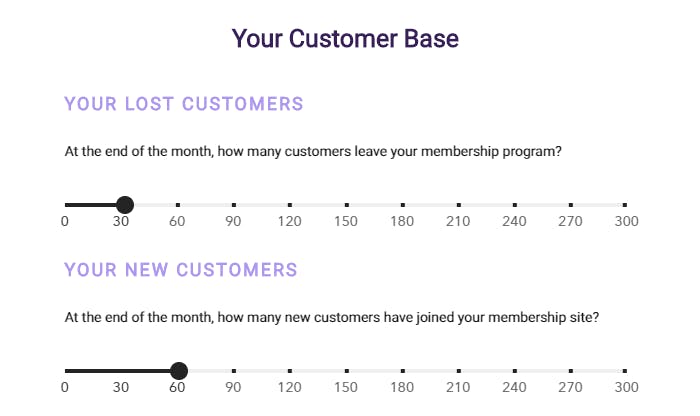Set lost customers slider to 60 tick

(x=178, y=205)
